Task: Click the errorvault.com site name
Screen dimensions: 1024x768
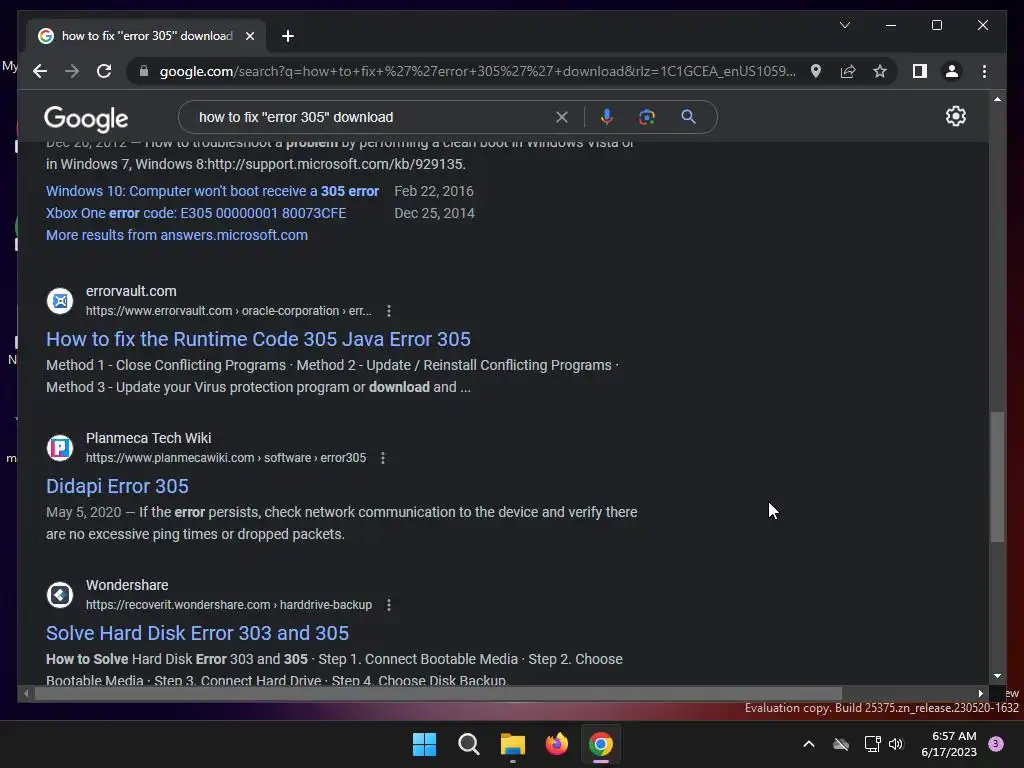Action: (131, 291)
